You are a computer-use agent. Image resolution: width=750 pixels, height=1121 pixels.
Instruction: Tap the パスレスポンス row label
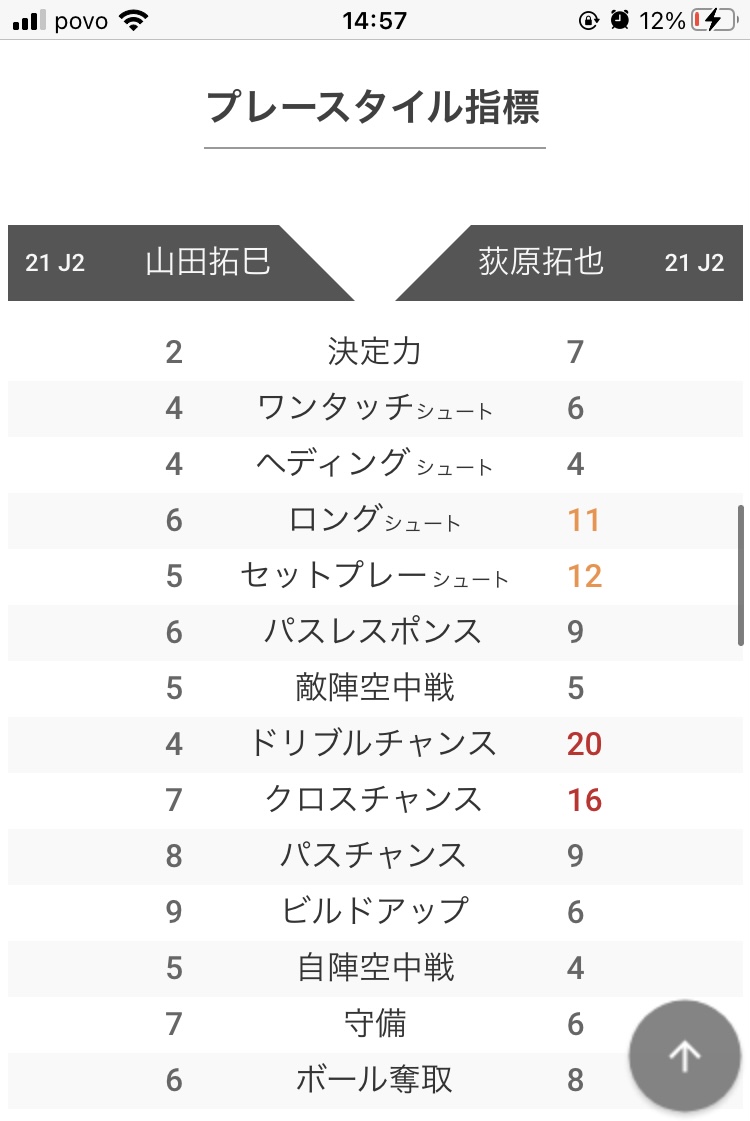coord(374,632)
